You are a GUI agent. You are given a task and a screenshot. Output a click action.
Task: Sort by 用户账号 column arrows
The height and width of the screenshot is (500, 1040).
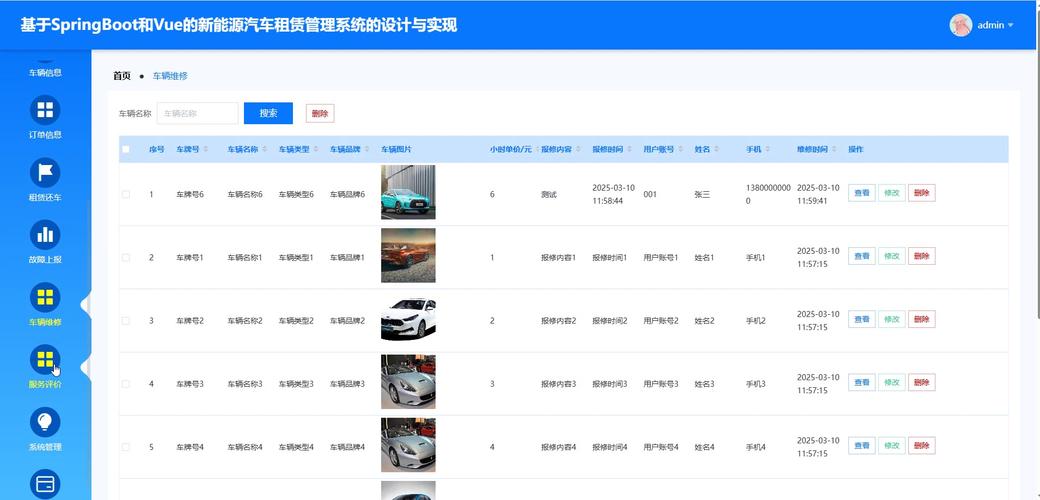681,150
